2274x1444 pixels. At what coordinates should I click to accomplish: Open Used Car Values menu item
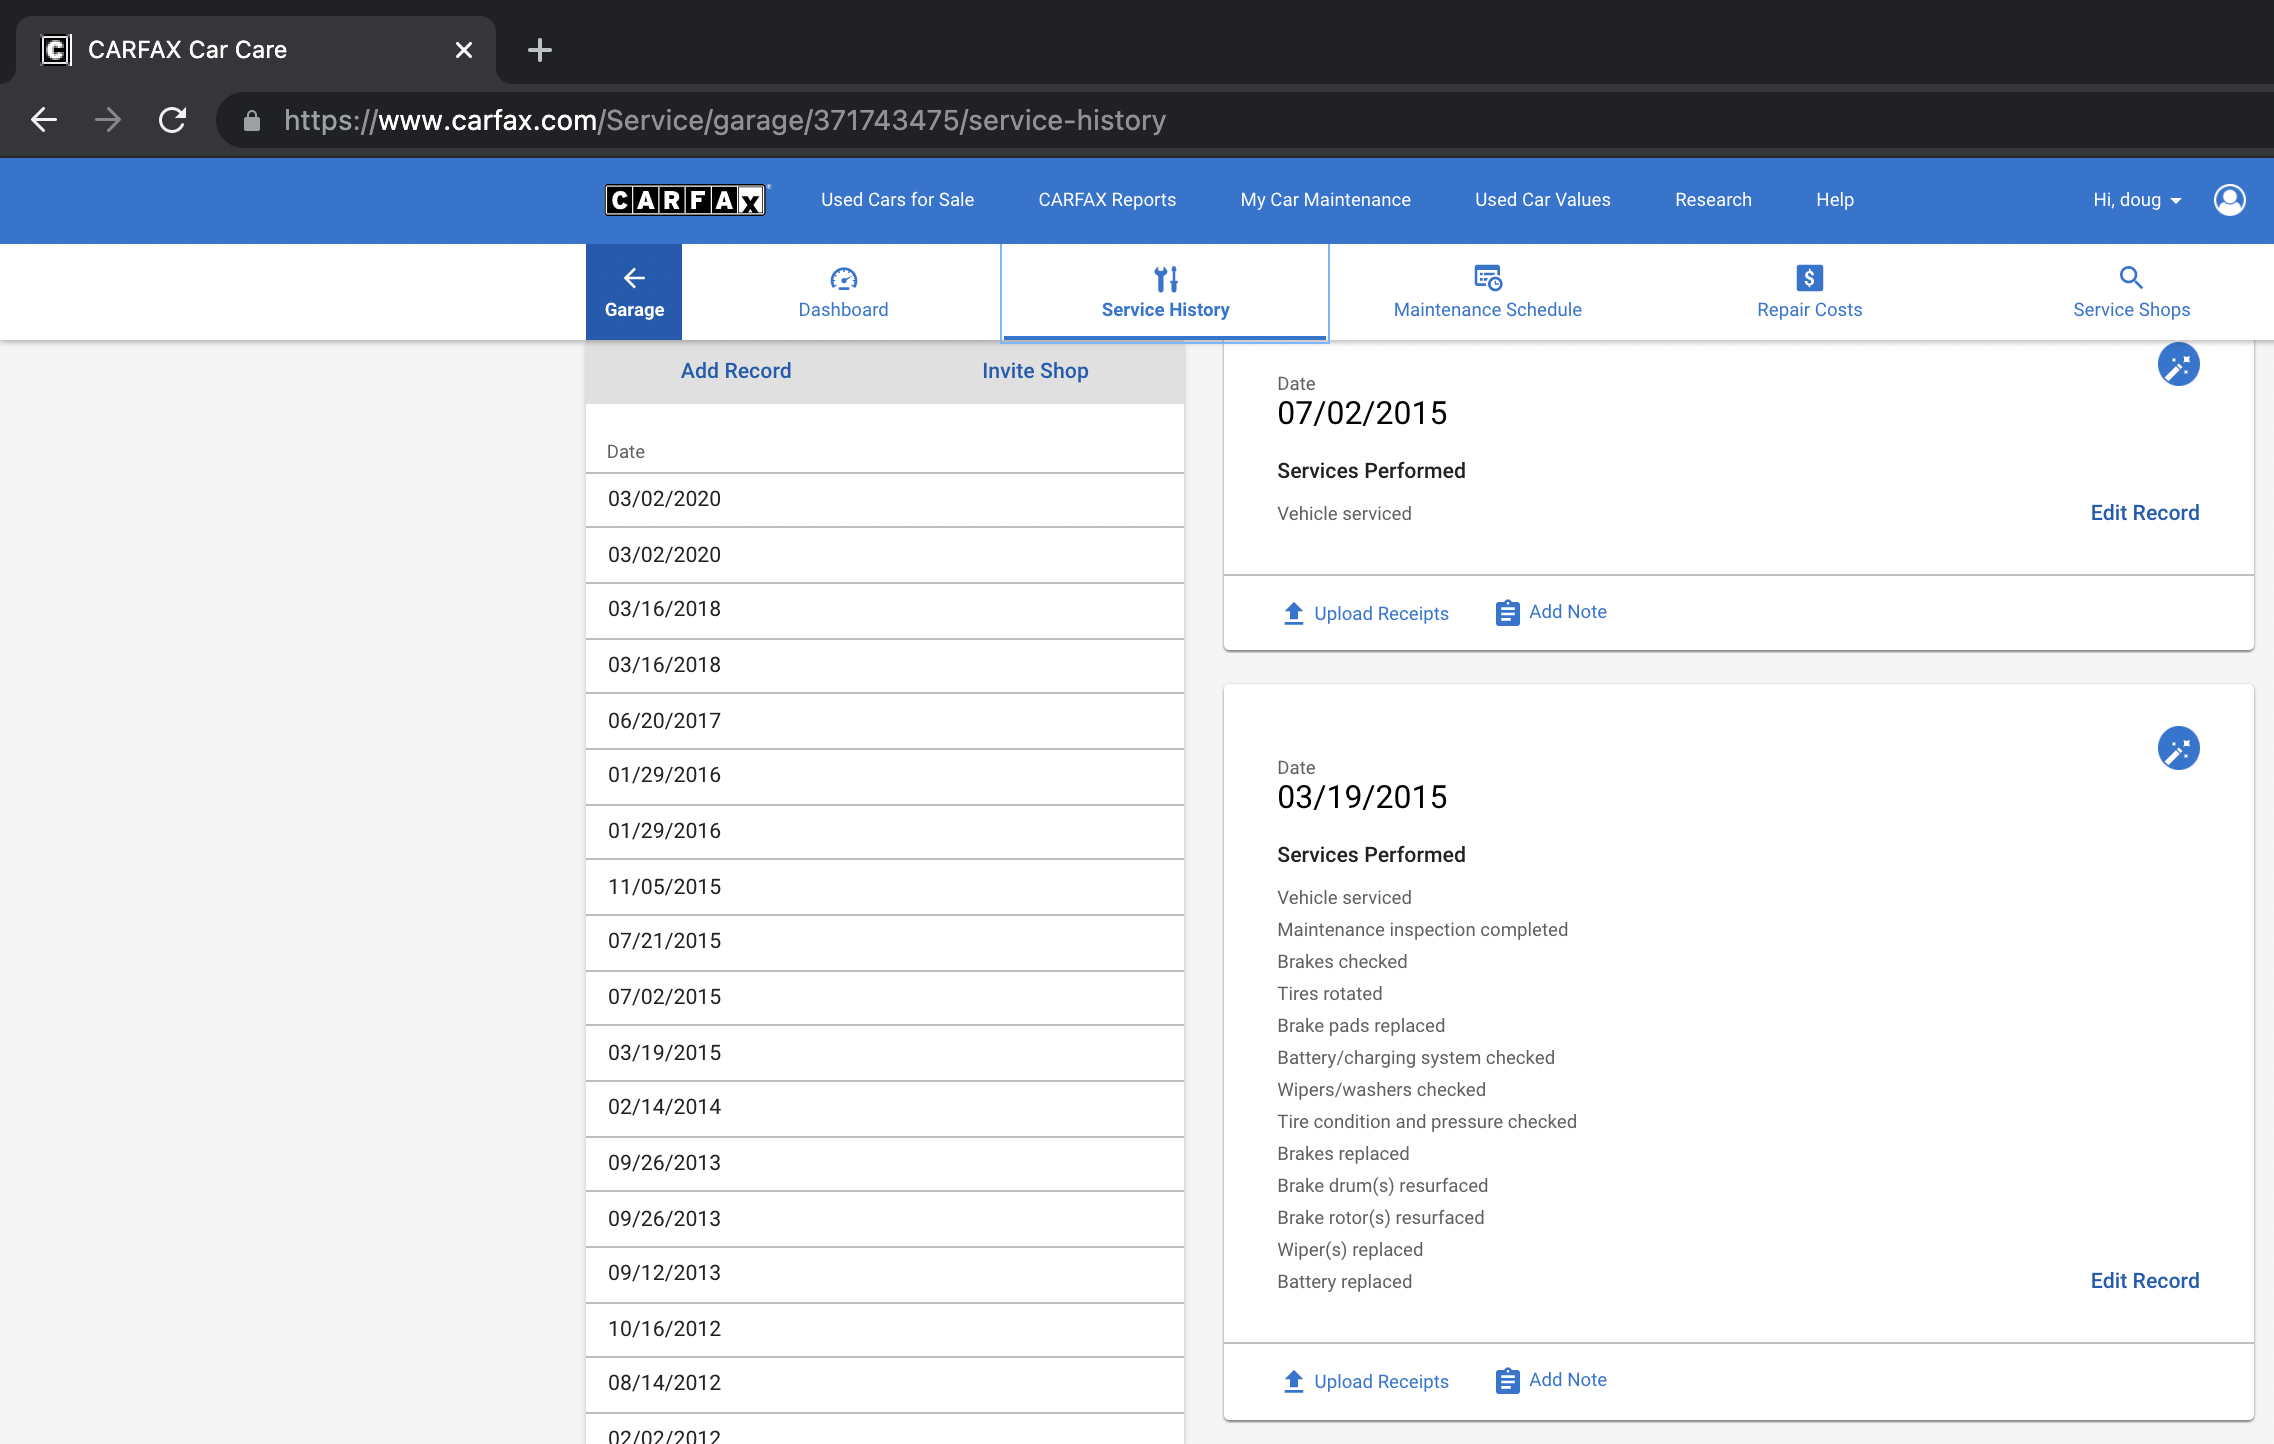coord(1542,200)
